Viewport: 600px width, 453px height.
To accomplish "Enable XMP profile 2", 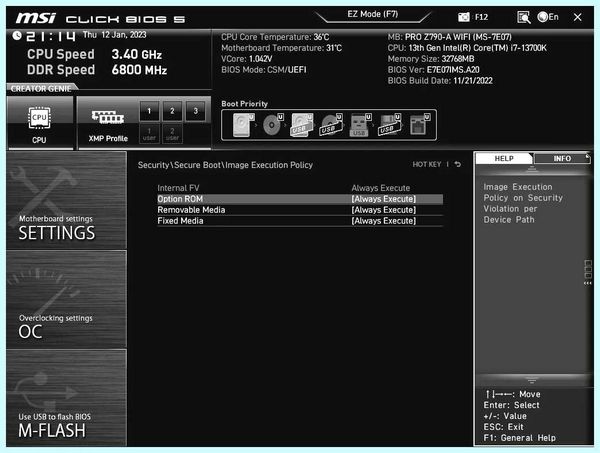I will [172, 111].
